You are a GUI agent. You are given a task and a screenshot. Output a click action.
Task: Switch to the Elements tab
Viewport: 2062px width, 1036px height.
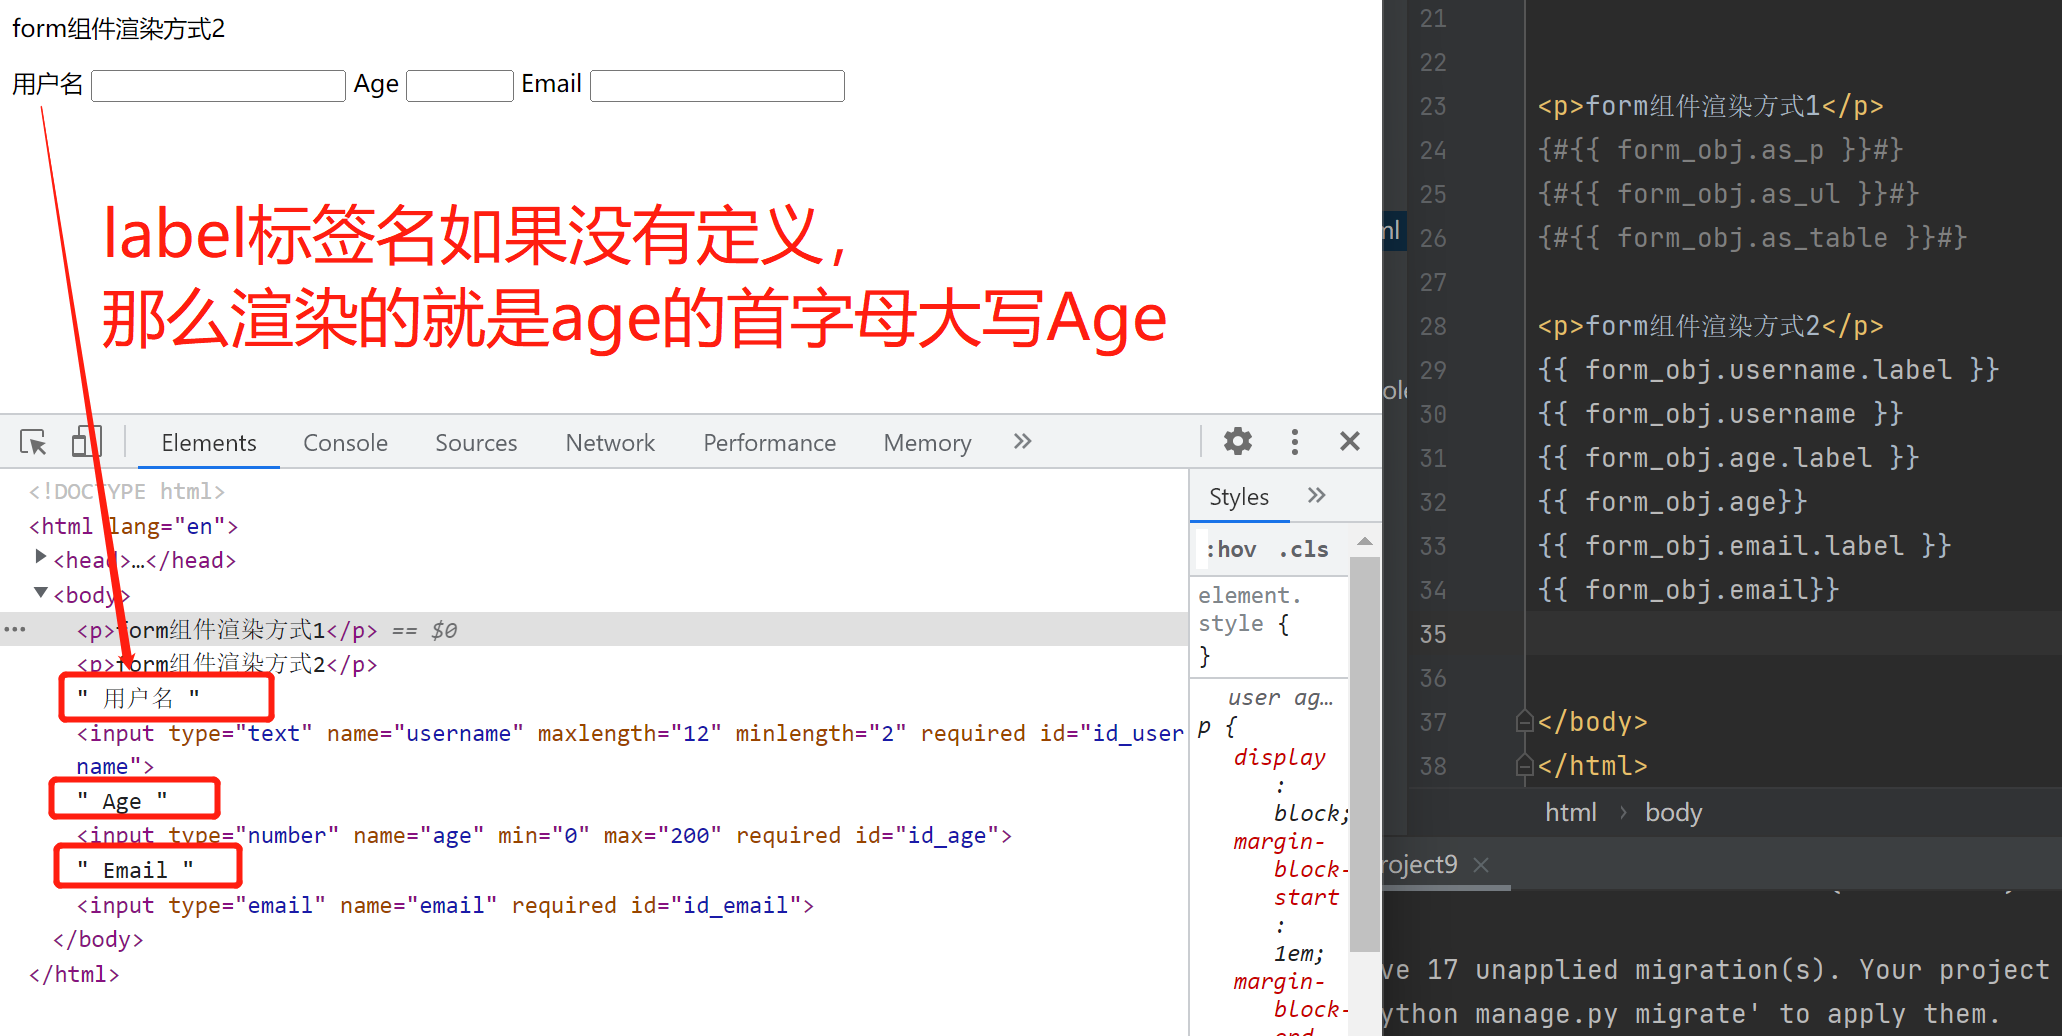[x=209, y=443]
